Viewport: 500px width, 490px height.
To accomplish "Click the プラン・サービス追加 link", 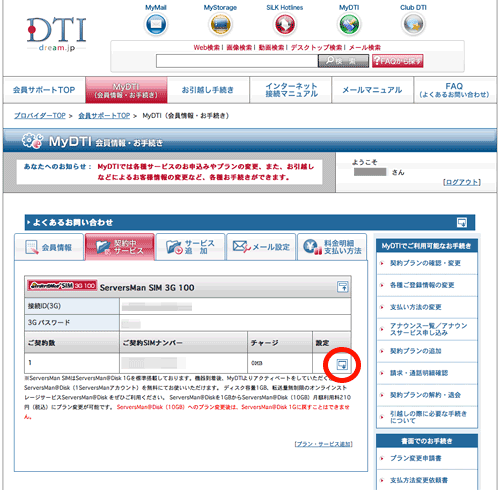I will tap(323, 444).
